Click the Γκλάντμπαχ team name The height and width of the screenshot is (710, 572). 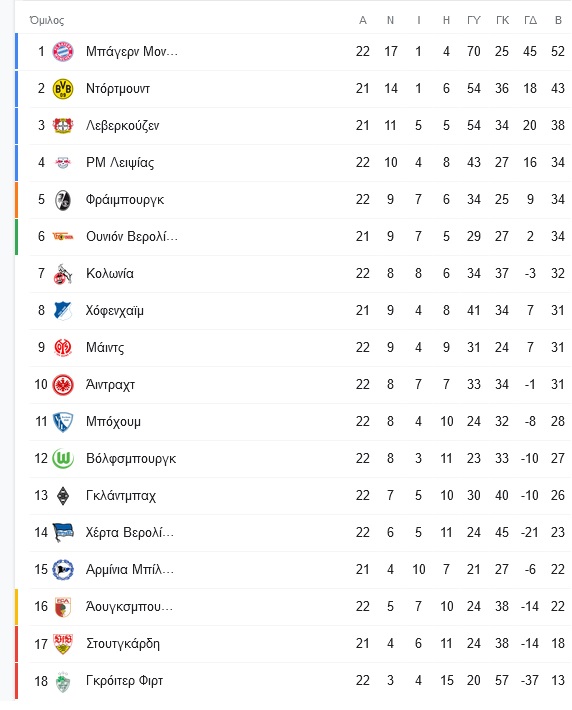click(121, 496)
